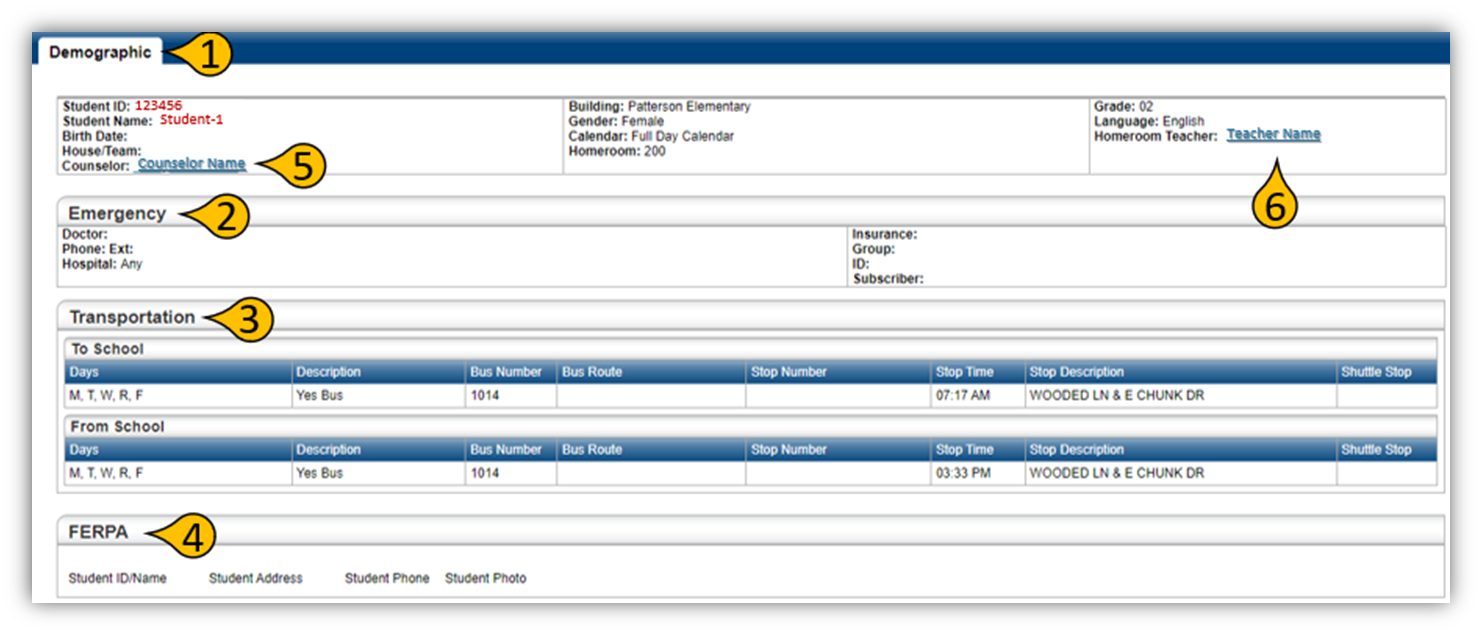The width and height of the screenshot is (1482, 635).
Task: Click Bus Number header in From School table
Action: coord(505,450)
